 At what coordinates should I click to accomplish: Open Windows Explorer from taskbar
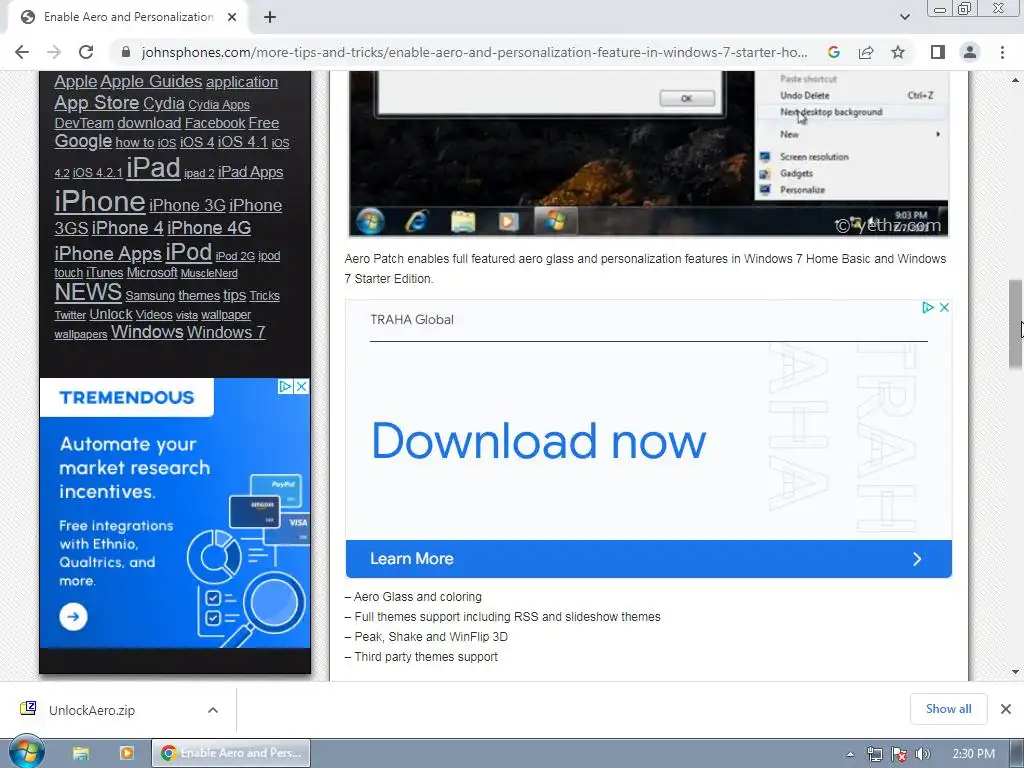[80, 753]
